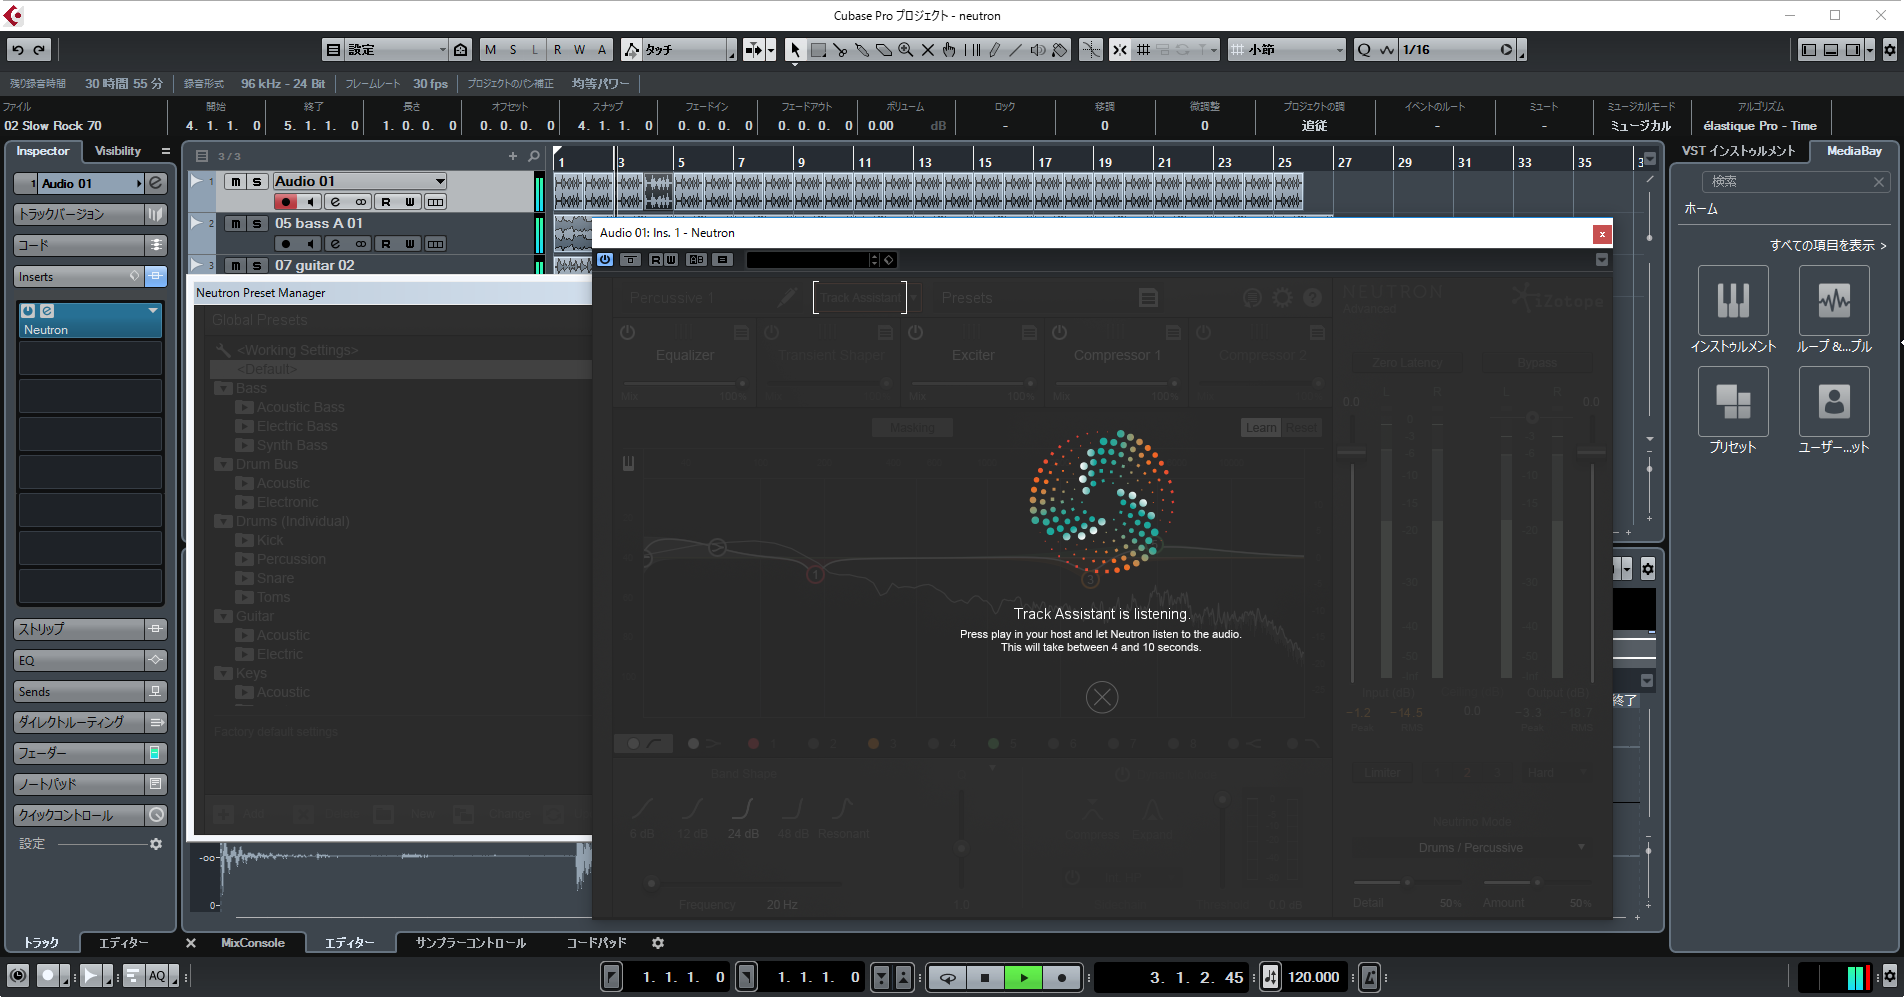
Task: Open the プリセット MediaBay tile
Action: coord(1733,401)
